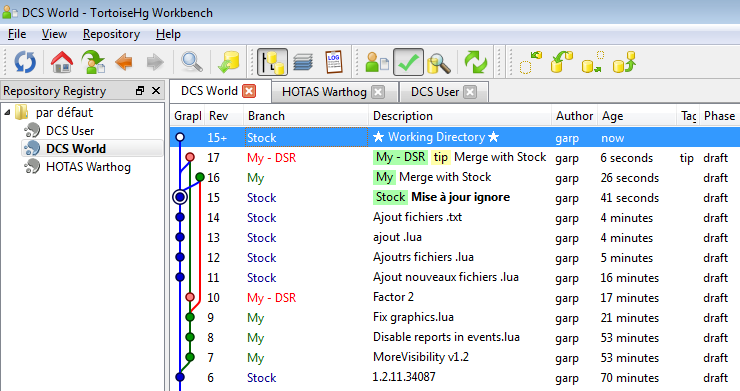Float the Repository Registry panel
Viewport: 740px width, 391px height.
coord(140,91)
